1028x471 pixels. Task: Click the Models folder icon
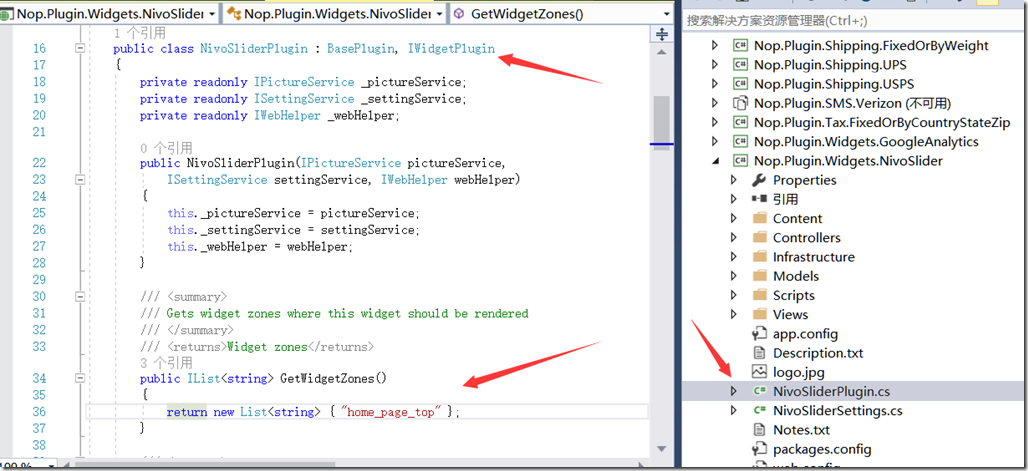[759, 276]
